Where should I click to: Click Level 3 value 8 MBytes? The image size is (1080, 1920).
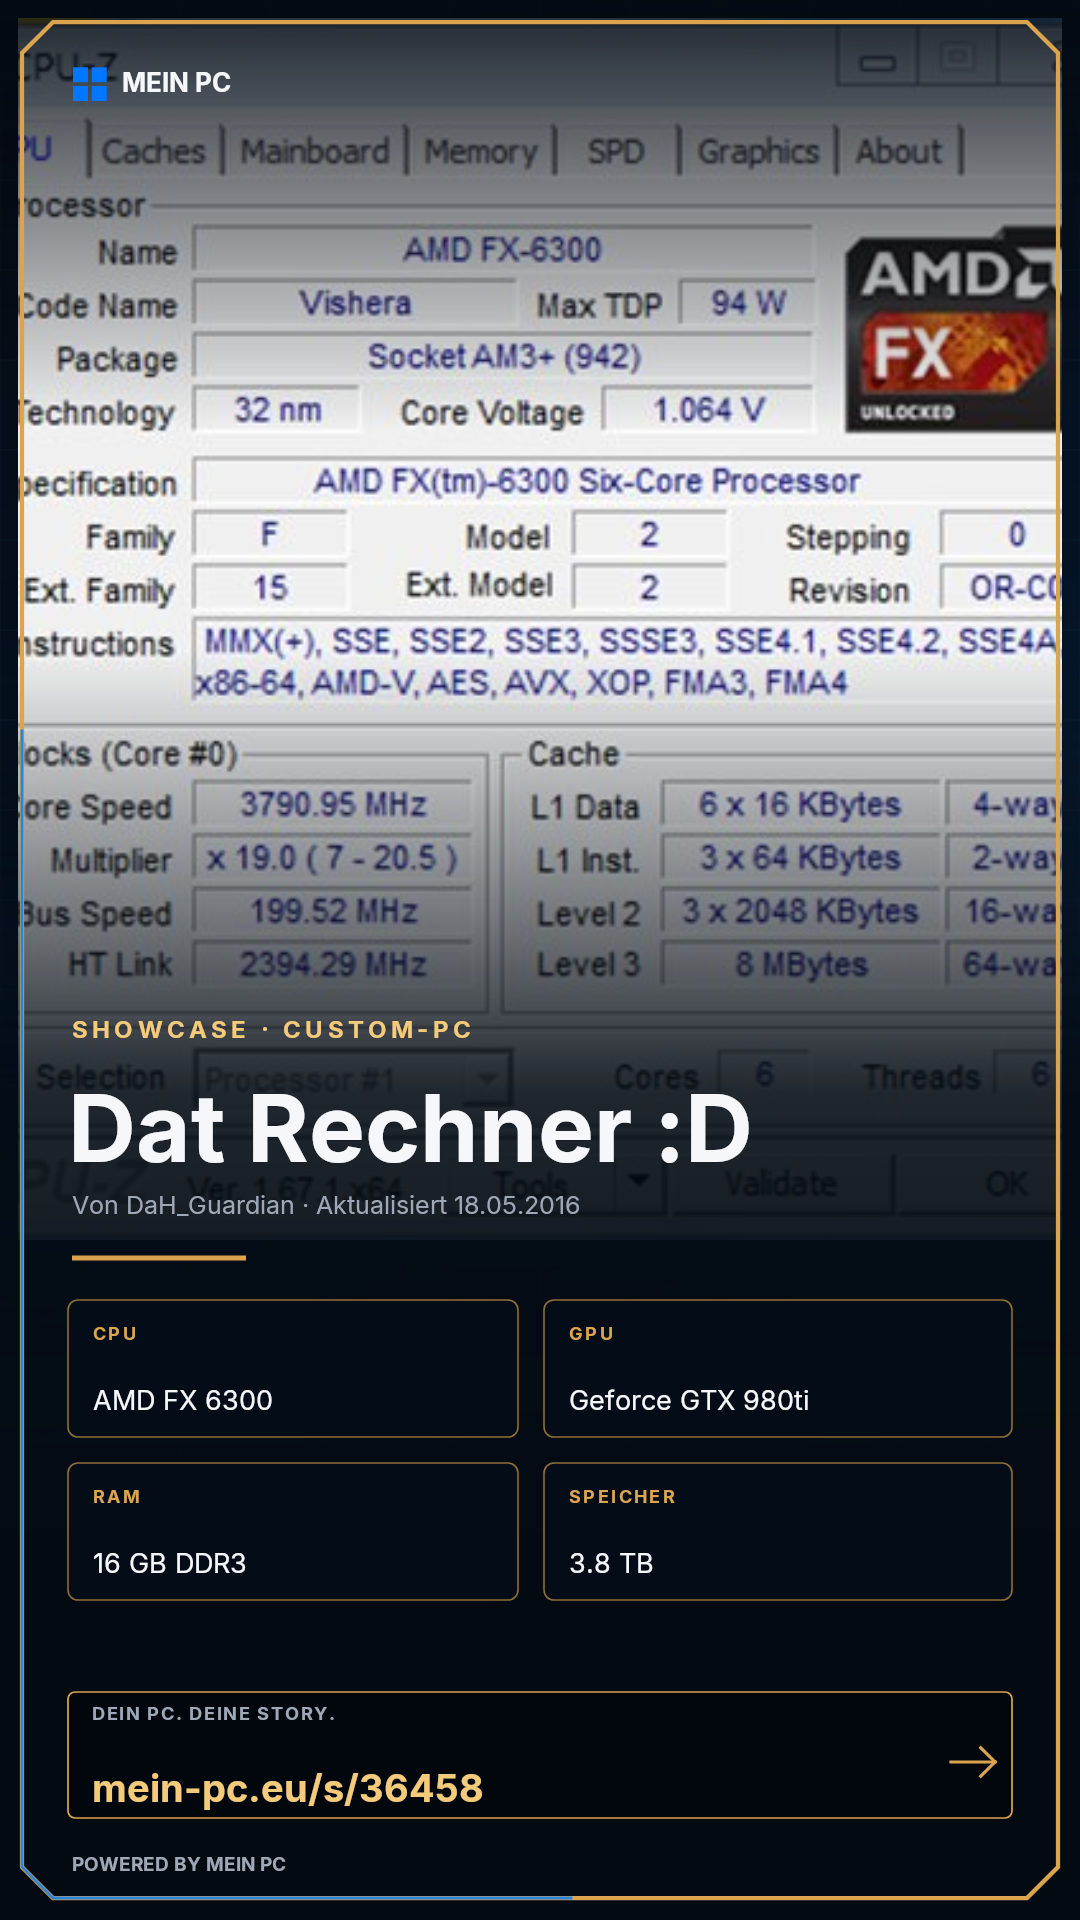click(800, 964)
